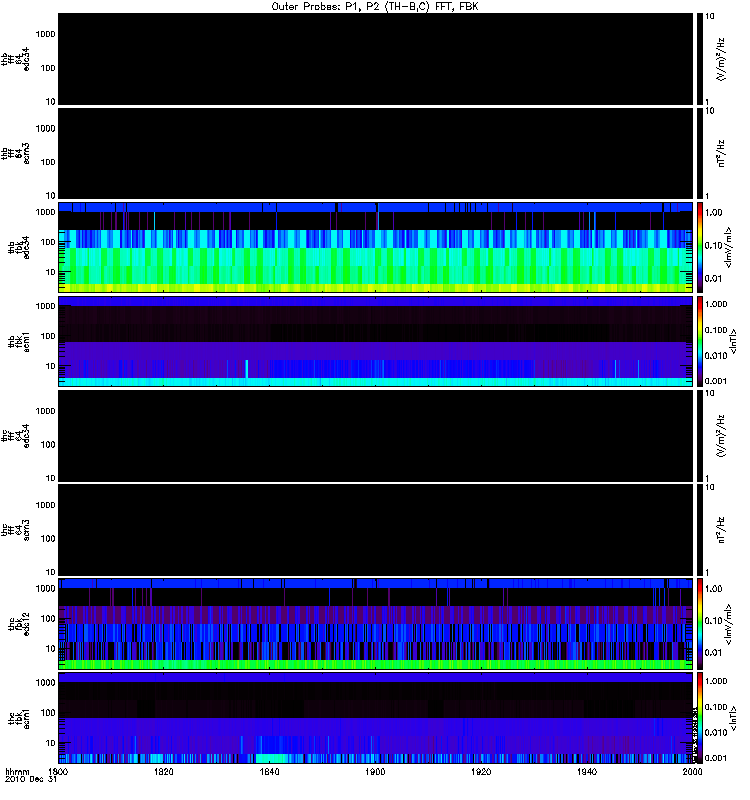This screenshot has width=750, height=800.
Task: Click the '(V/m)²/Hz' unit label of thc edc34
Action: click(721, 436)
